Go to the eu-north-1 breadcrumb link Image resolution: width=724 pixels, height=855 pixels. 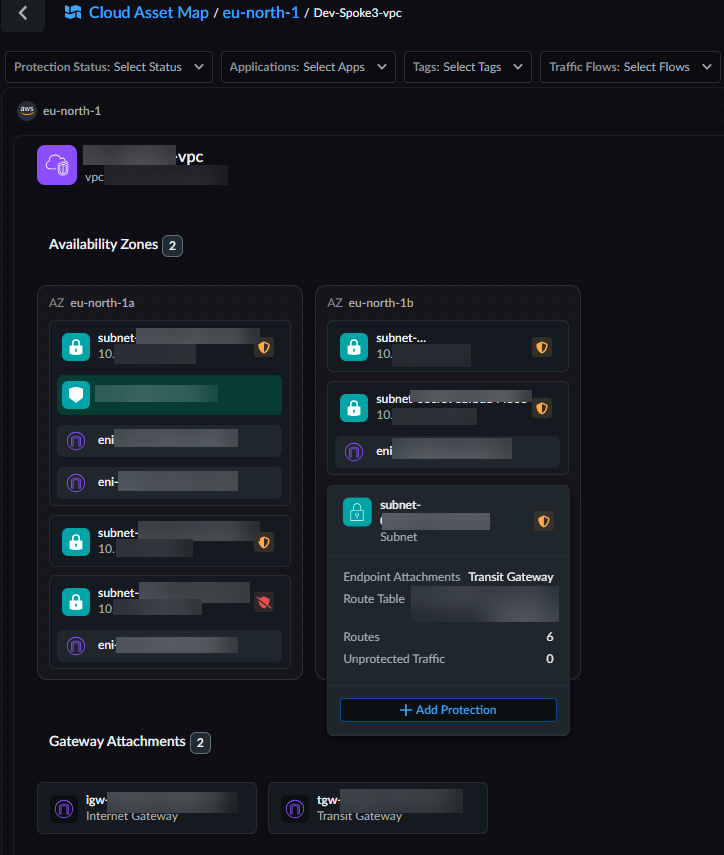coord(261,13)
